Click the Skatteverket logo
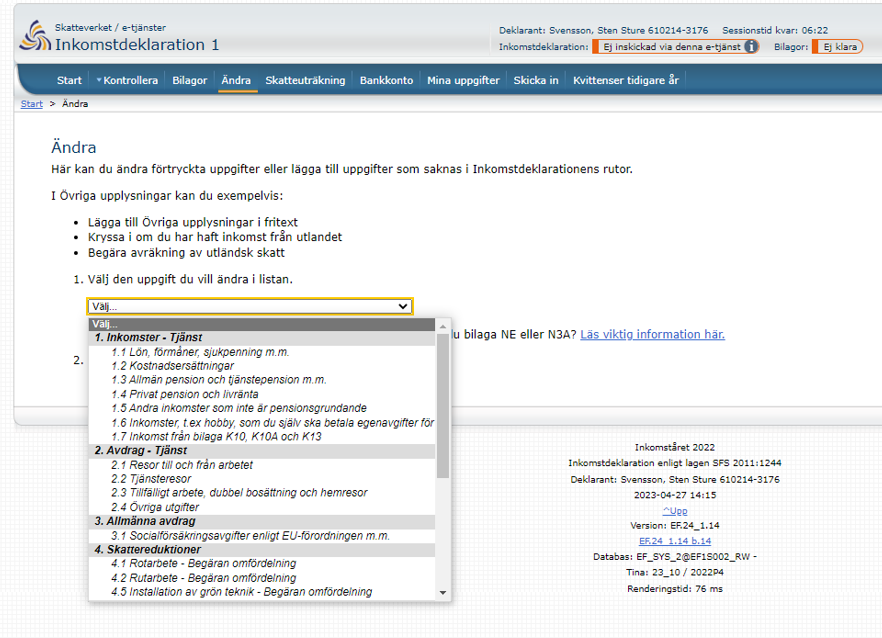The width and height of the screenshot is (882, 638). click(x=36, y=36)
